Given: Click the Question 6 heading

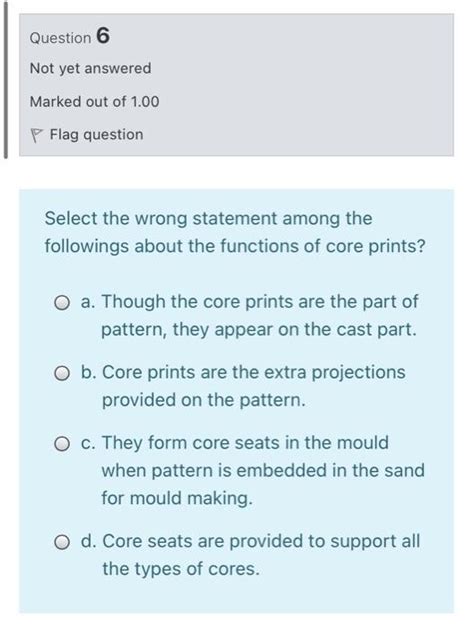Looking at the screenshot, I should (x=70, y=36).
